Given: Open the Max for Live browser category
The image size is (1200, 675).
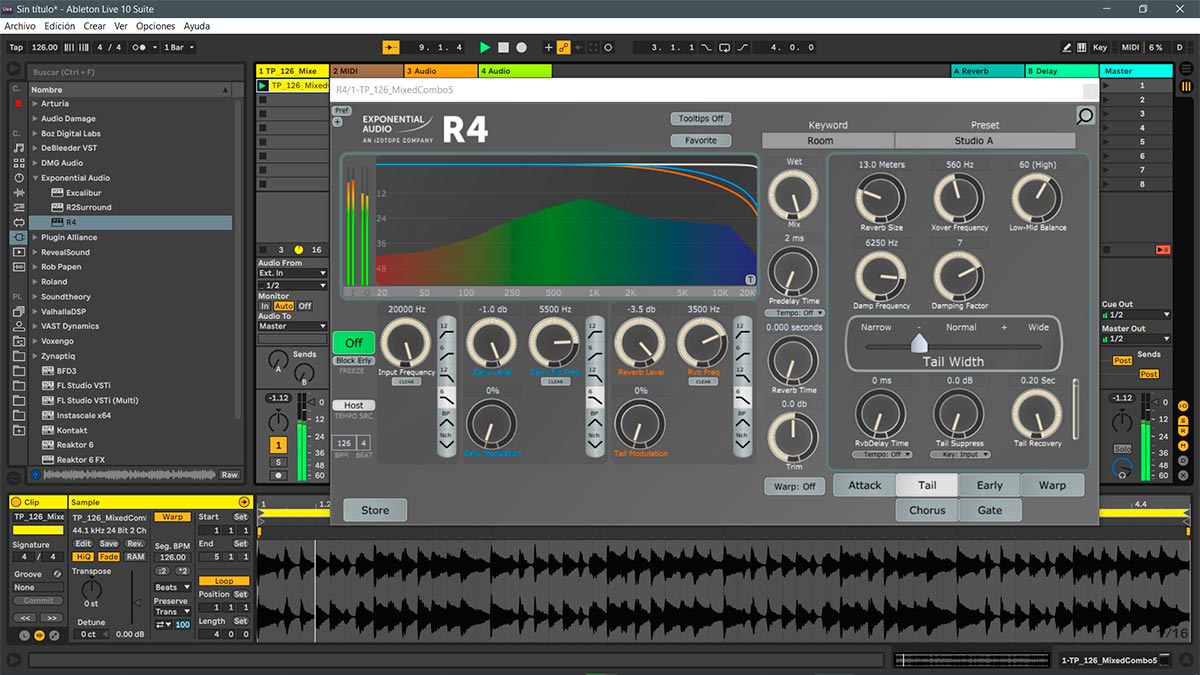Looking at the screenshot, I should (17, 222).
